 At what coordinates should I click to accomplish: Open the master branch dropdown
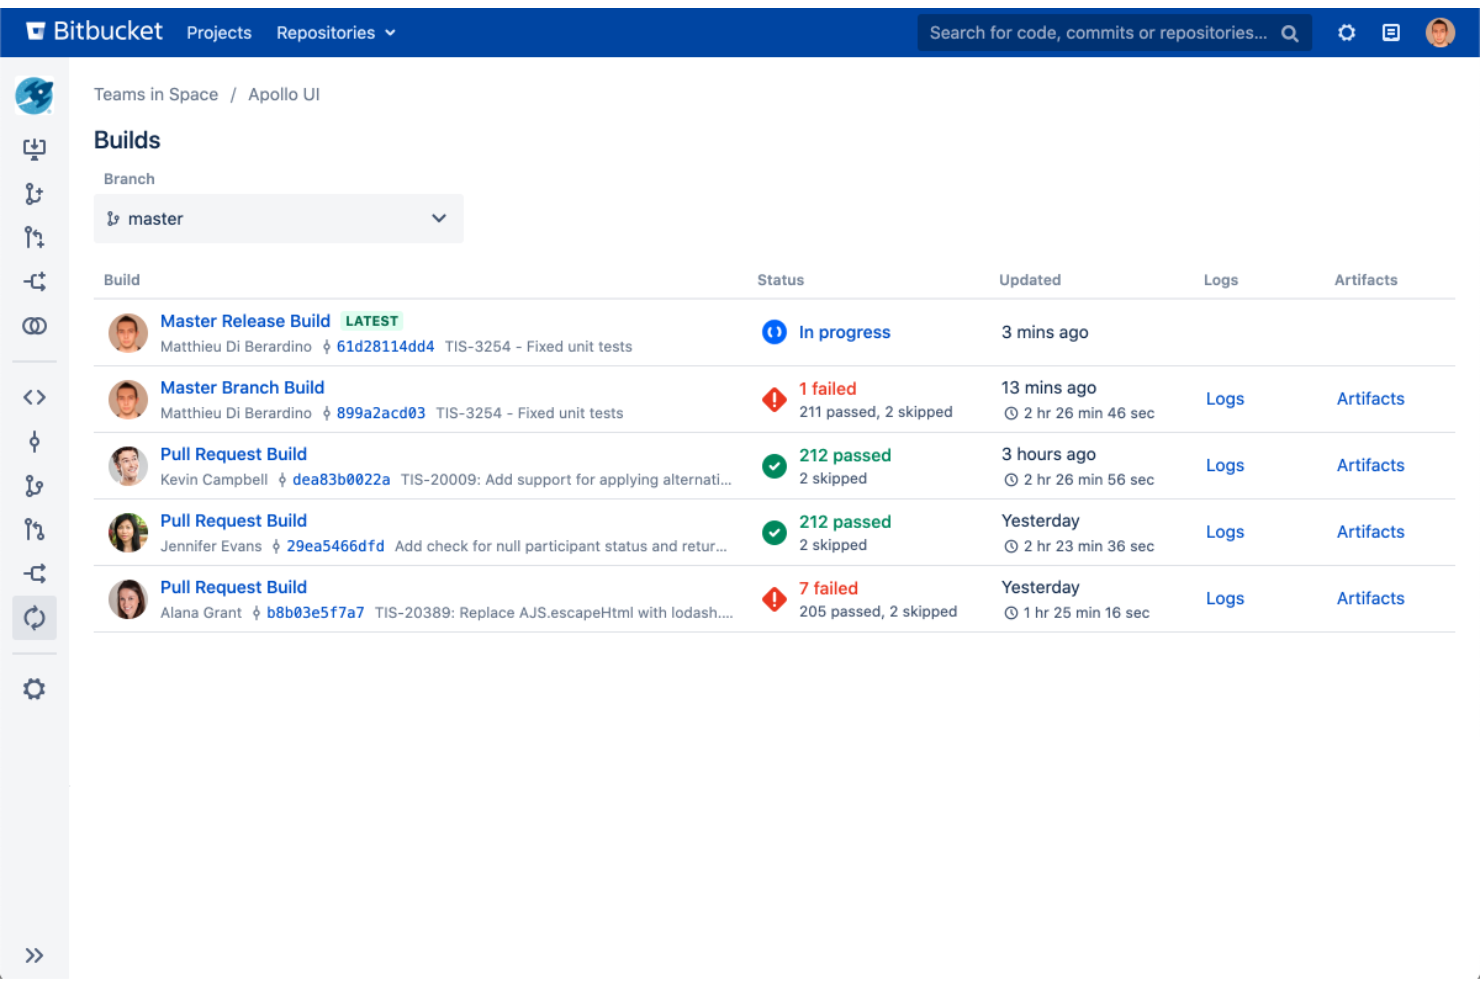pyautogui.click(x=279, y=218)
